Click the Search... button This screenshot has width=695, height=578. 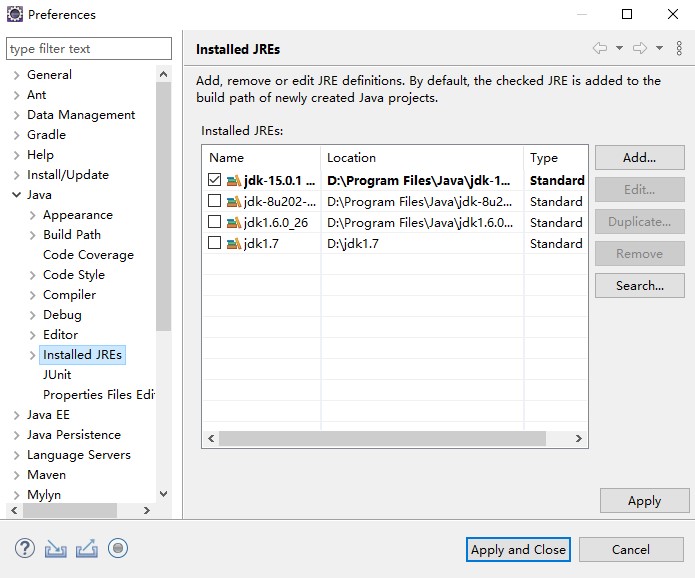640,285
